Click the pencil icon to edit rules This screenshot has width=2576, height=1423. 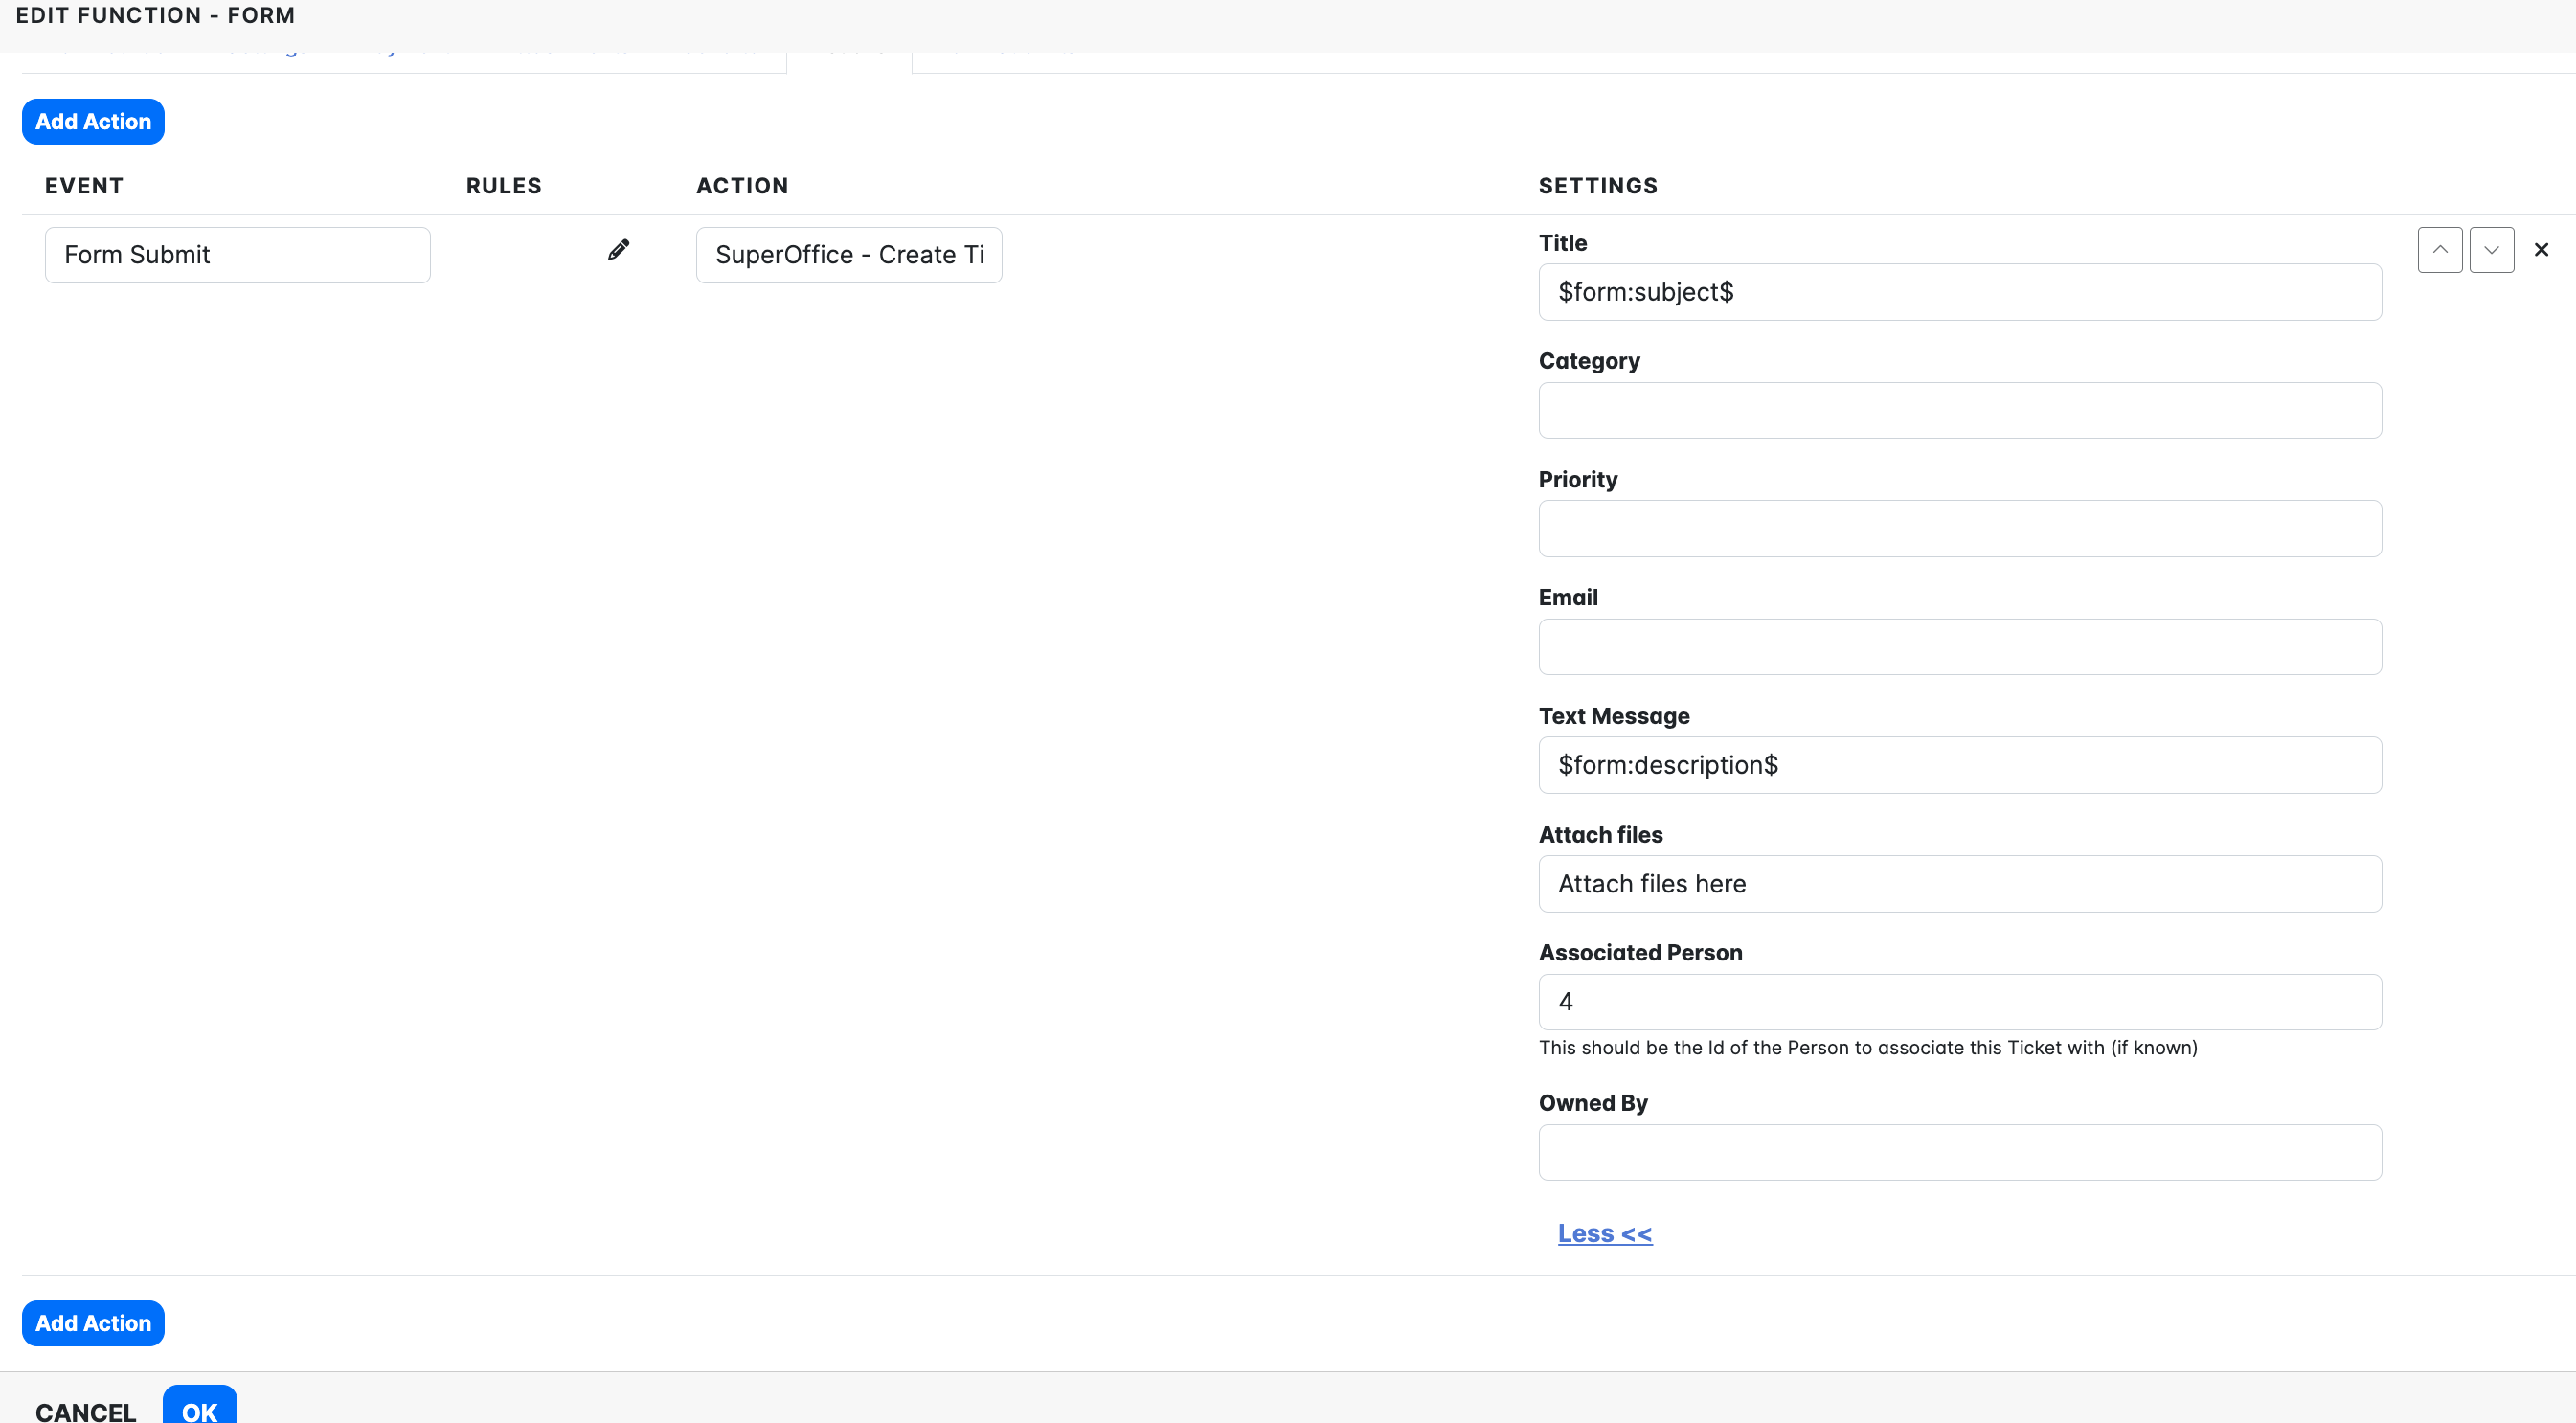618,250
